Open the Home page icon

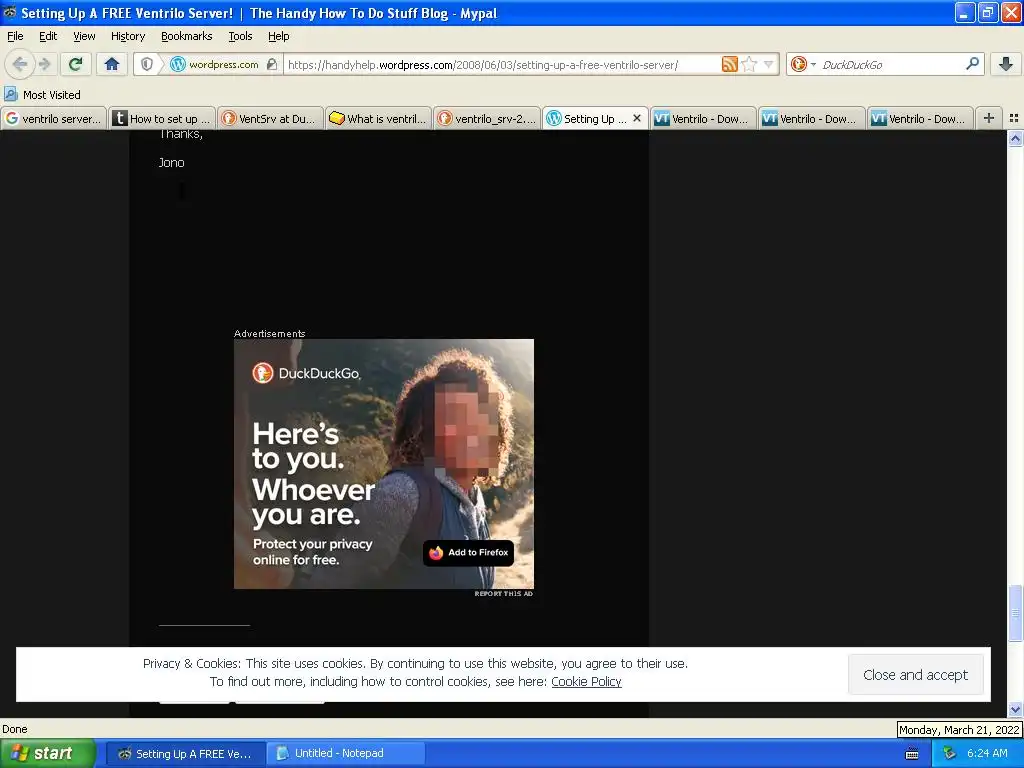coord(112,64)
